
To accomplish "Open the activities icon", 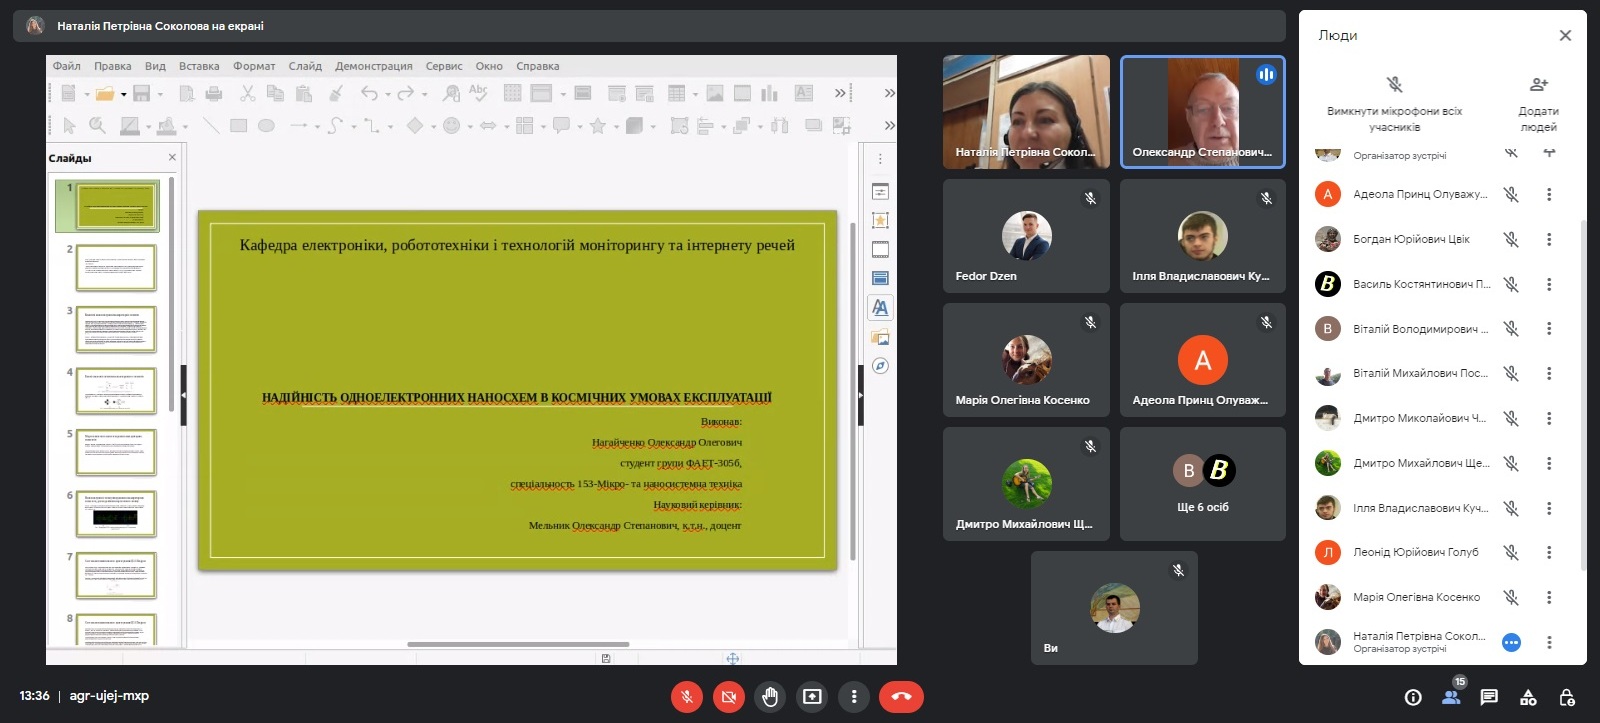I will tap(1528, 698).
